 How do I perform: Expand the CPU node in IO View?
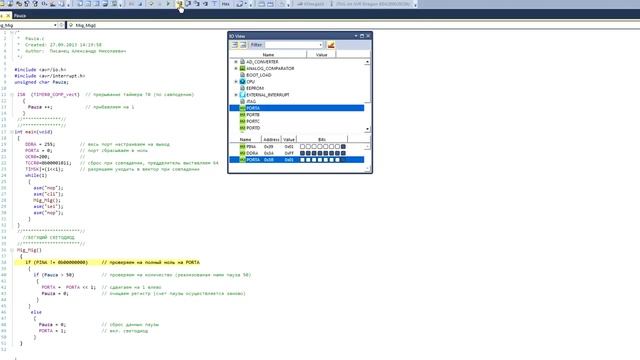[236, 82]
